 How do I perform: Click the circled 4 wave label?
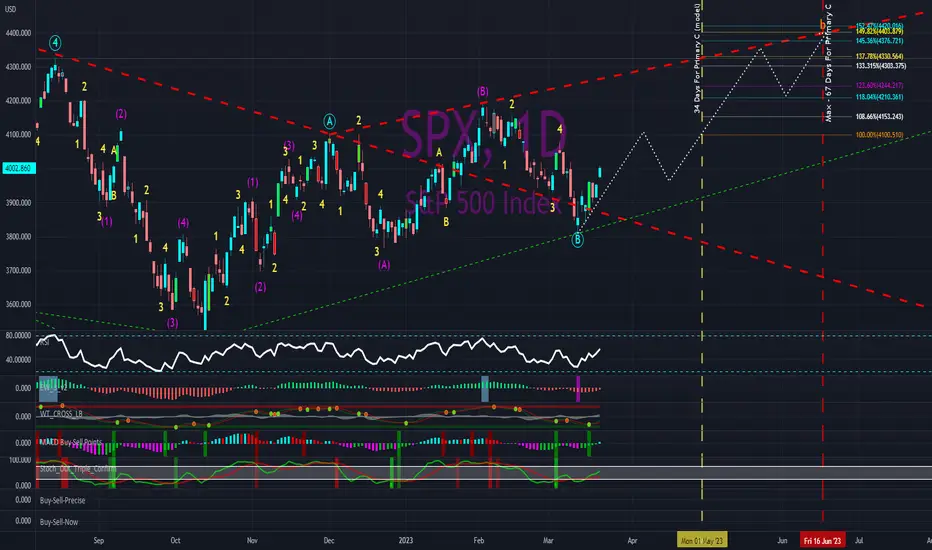55,42
